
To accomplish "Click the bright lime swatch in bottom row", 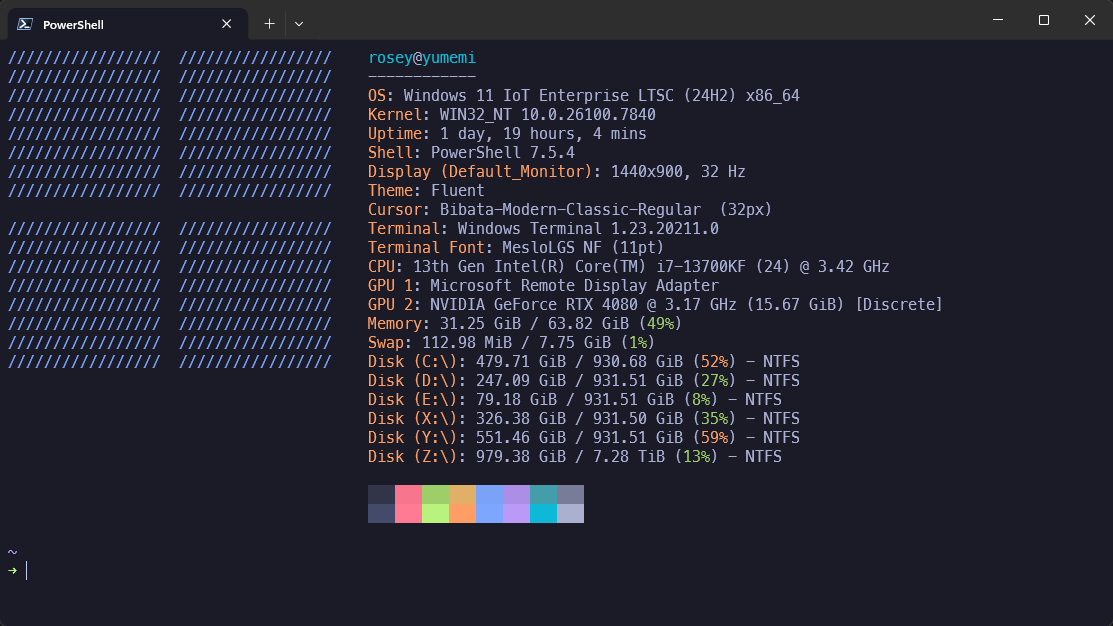I will (435, 513).
